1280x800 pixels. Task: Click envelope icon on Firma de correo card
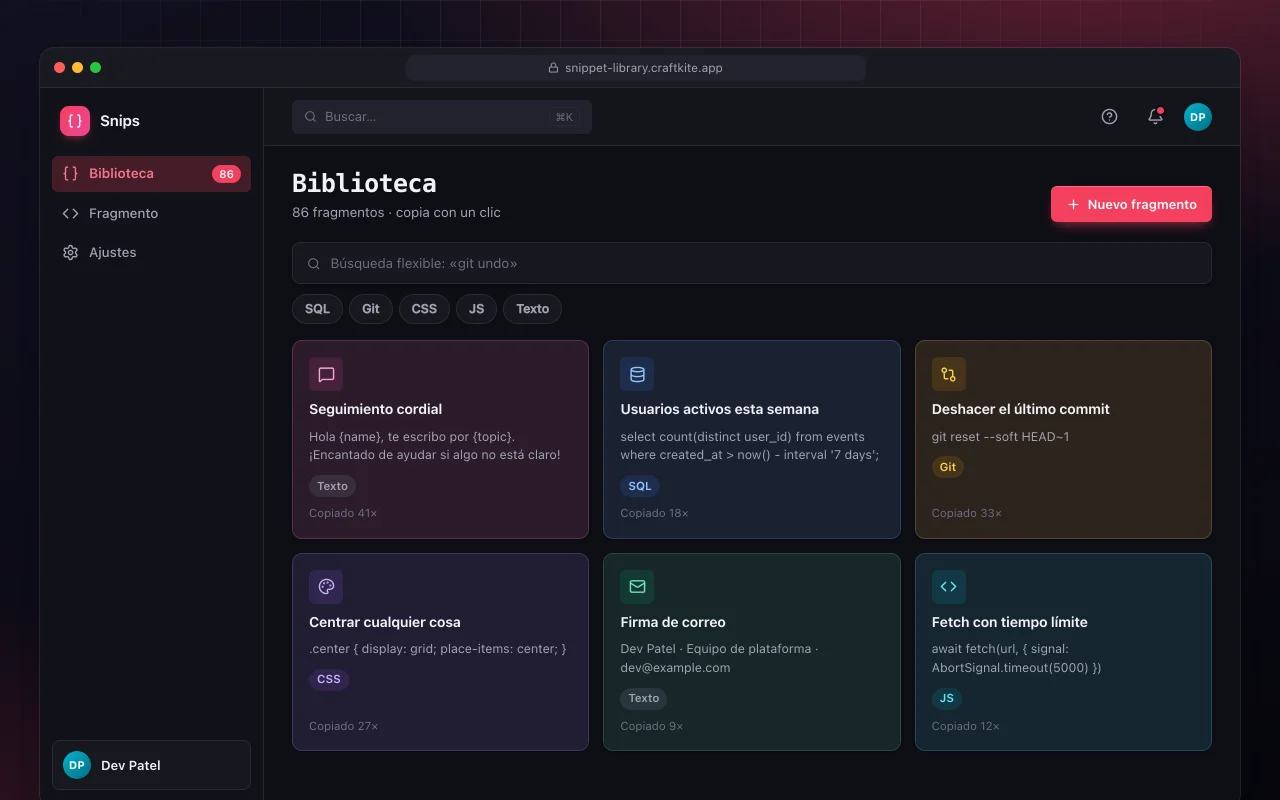pyautogui.click(x=637, y=587)
